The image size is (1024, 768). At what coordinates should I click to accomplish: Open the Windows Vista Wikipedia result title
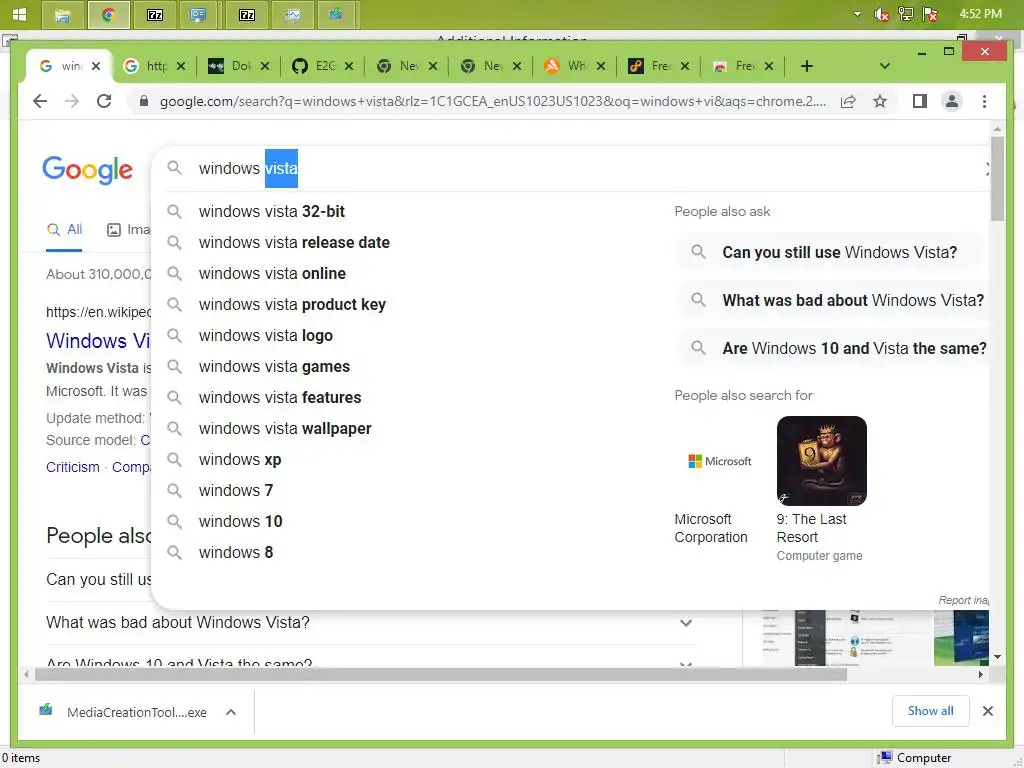[98, 341]
